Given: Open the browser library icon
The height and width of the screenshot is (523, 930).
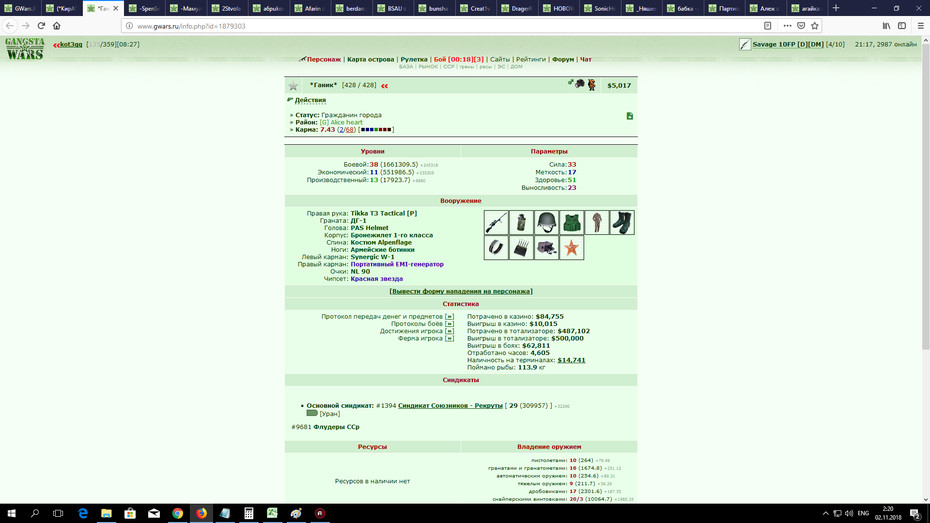Looking at the screenshot, I should pyautogui.click(x=886, y=25).
